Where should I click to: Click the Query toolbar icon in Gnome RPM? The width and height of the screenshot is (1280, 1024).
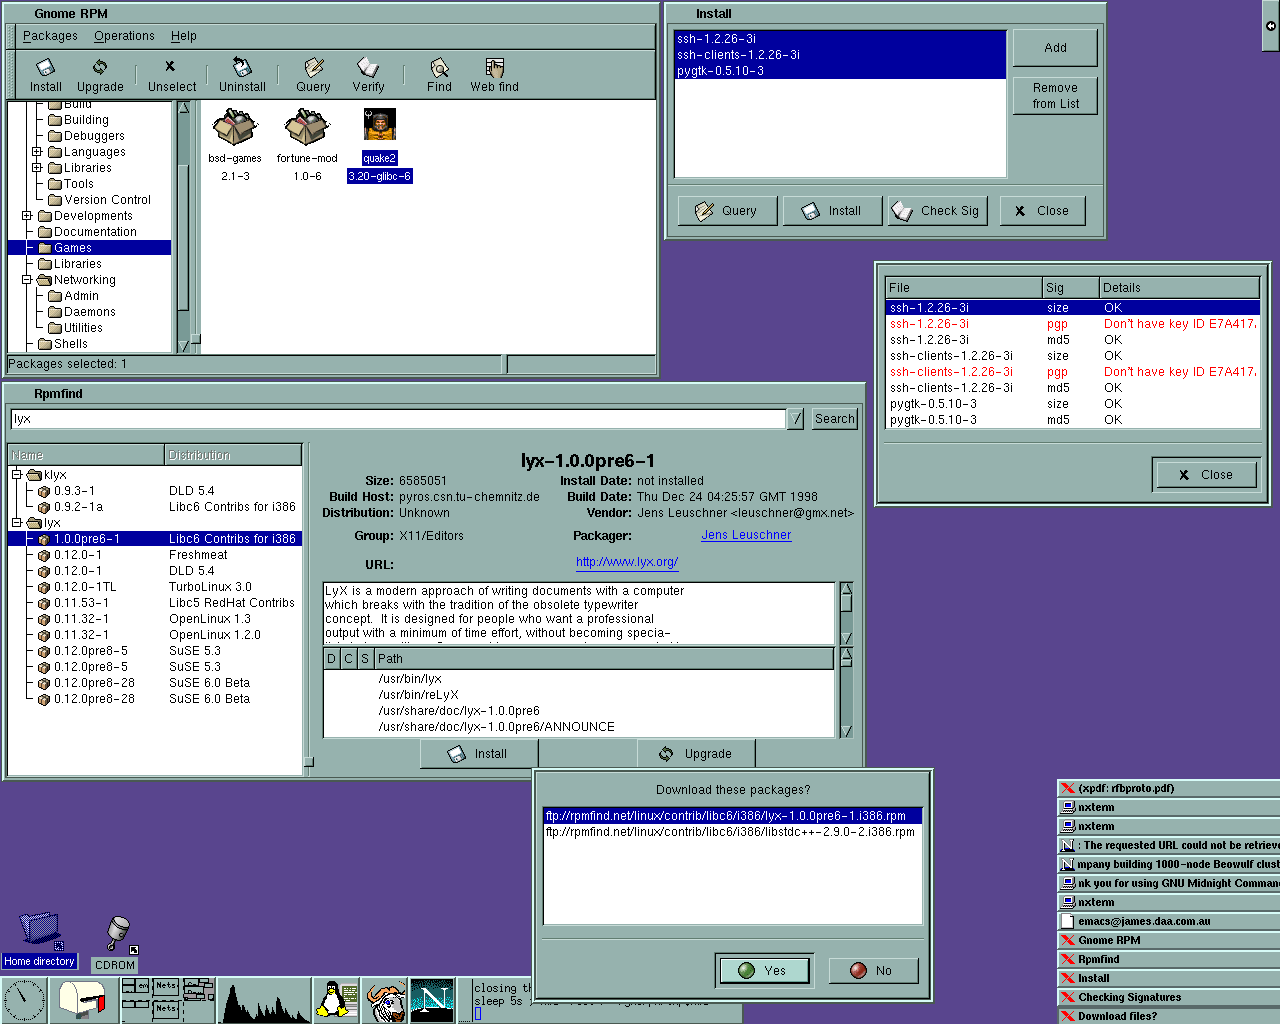pyautogui.click(x=313, y=75)
